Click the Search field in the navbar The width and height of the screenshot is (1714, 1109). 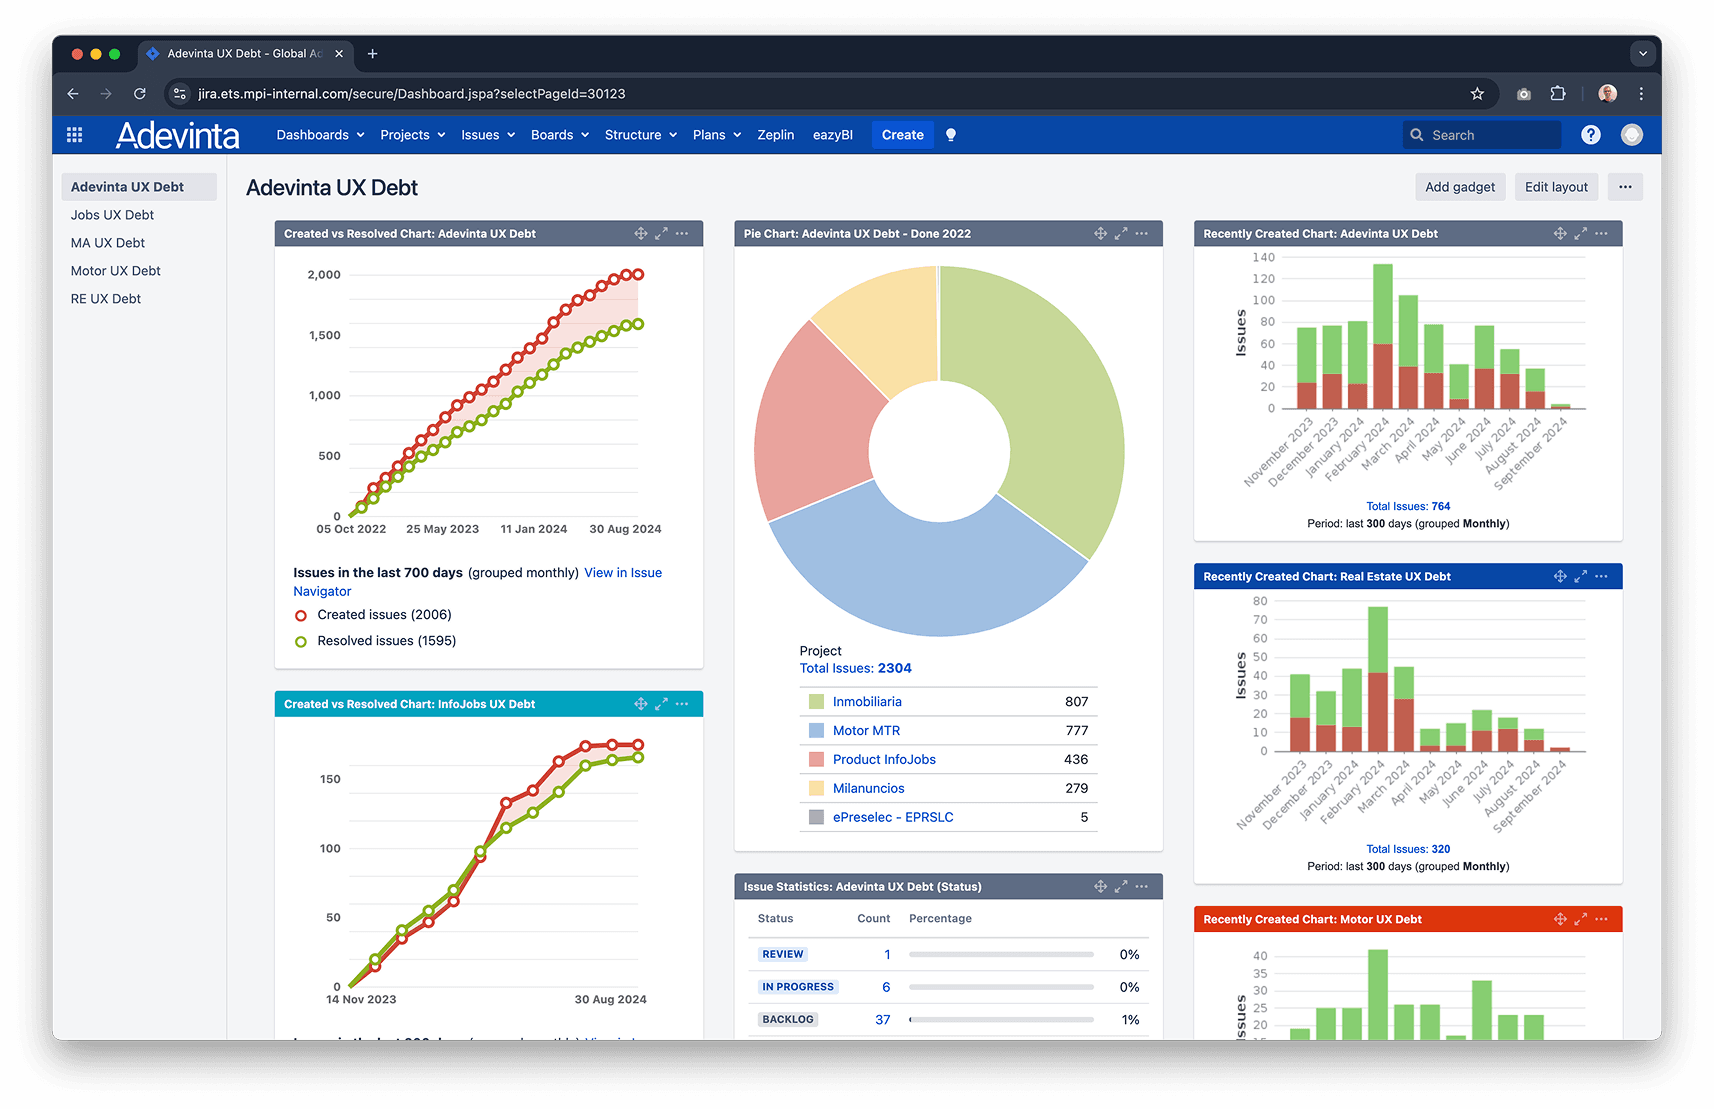[1482, 135]
